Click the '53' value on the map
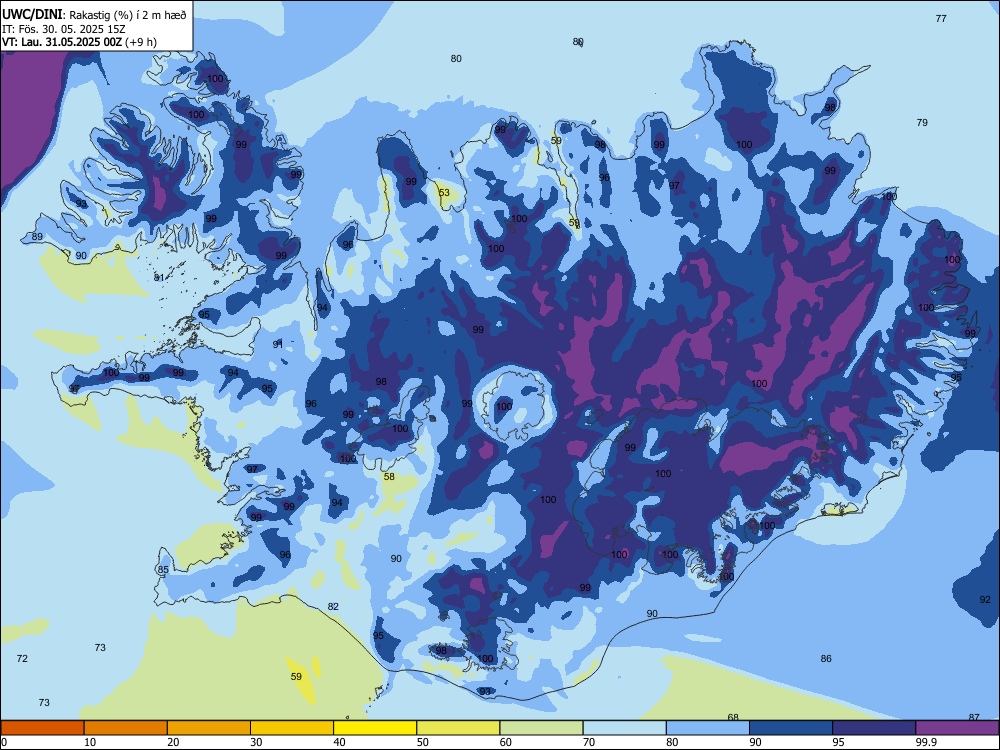1000x750 pixels. tap(444, 193)
